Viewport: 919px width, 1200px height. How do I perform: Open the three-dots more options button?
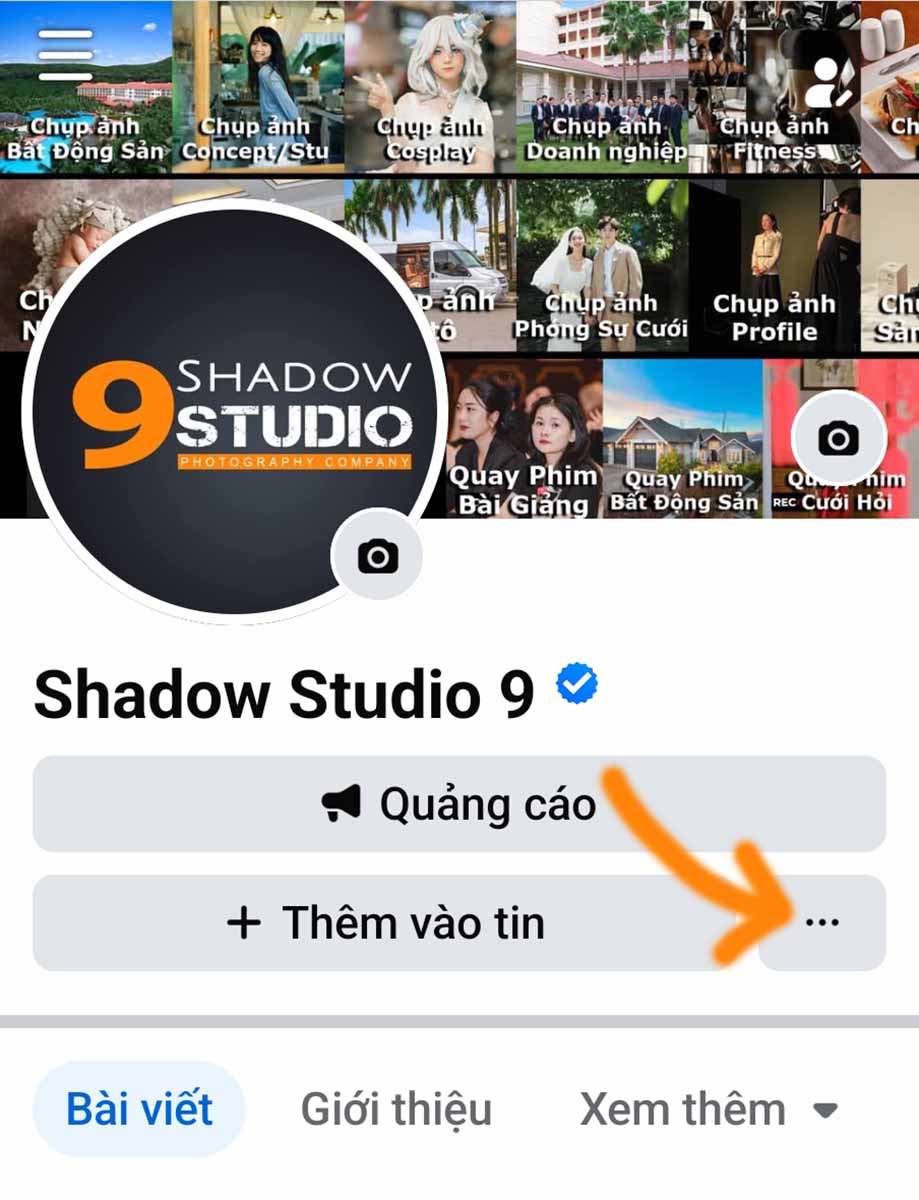pos(822,923)
